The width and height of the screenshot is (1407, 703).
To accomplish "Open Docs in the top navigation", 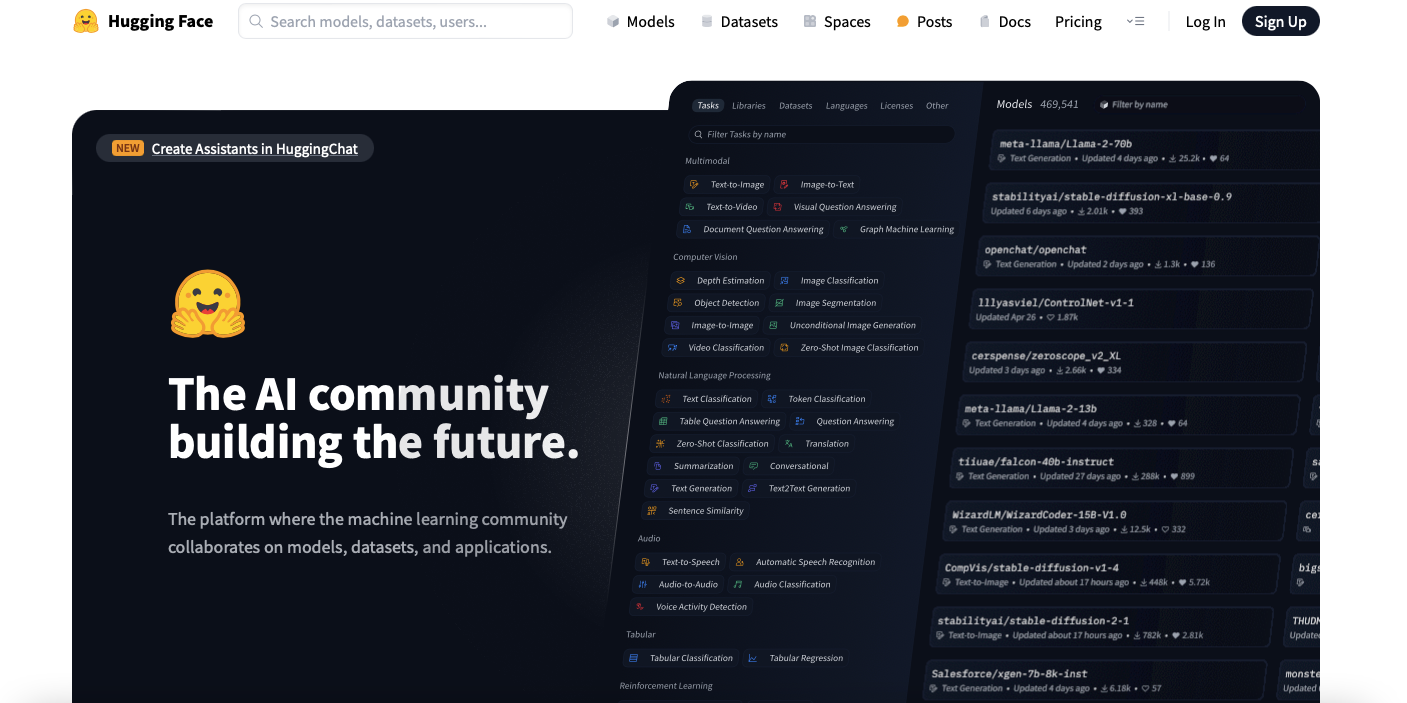I will pyautogui.click(x=1004, y=21).
